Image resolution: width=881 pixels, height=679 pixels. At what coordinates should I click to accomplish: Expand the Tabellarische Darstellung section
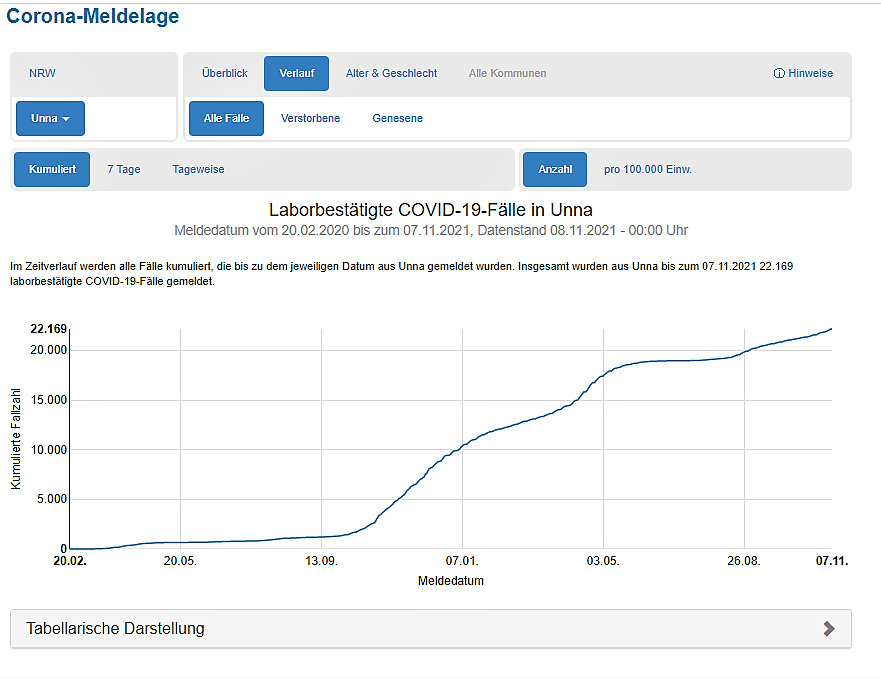115,628
